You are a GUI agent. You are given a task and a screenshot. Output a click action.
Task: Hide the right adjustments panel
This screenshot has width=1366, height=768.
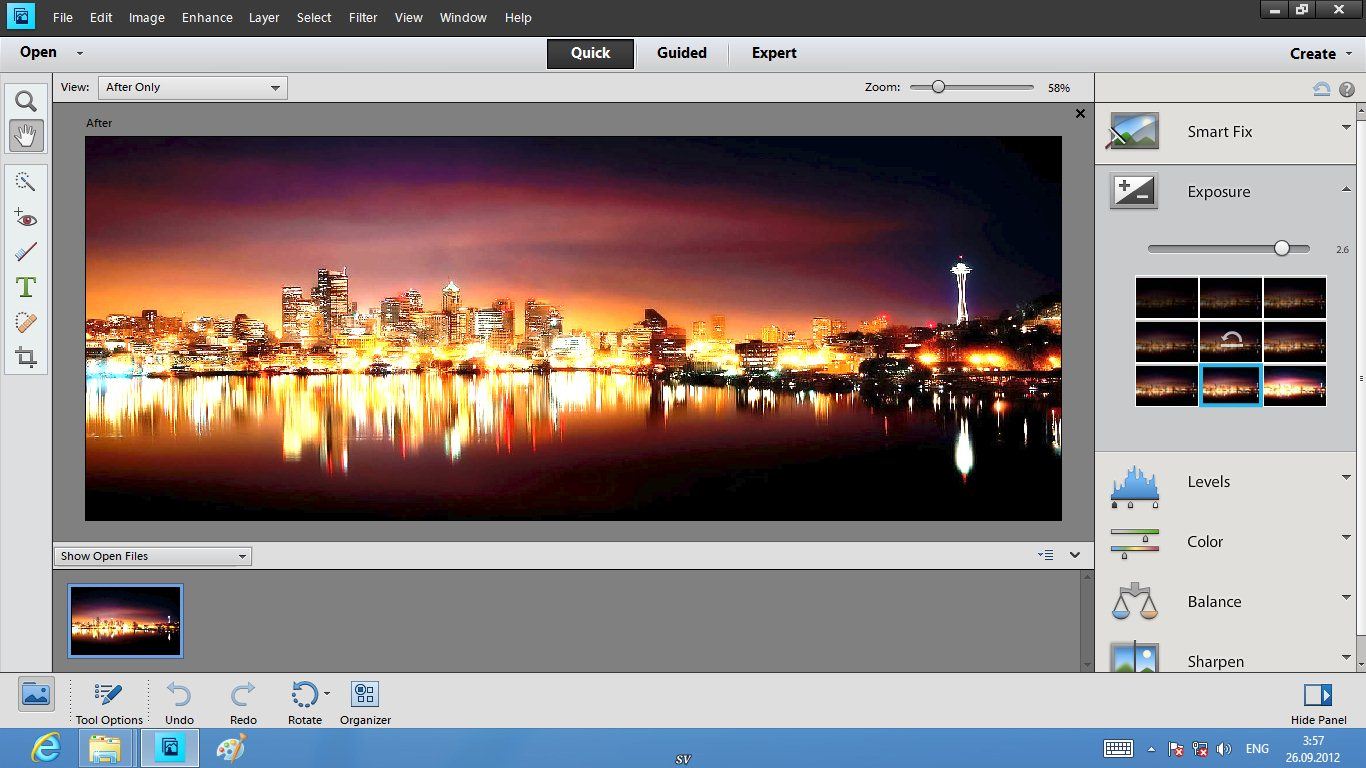pos(1318,702)
